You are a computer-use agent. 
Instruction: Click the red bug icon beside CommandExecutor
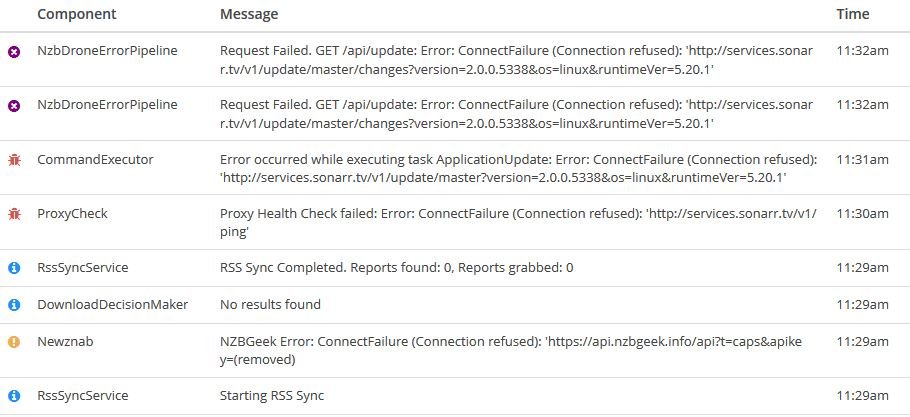pyautogui.click(x=14, y=160)
